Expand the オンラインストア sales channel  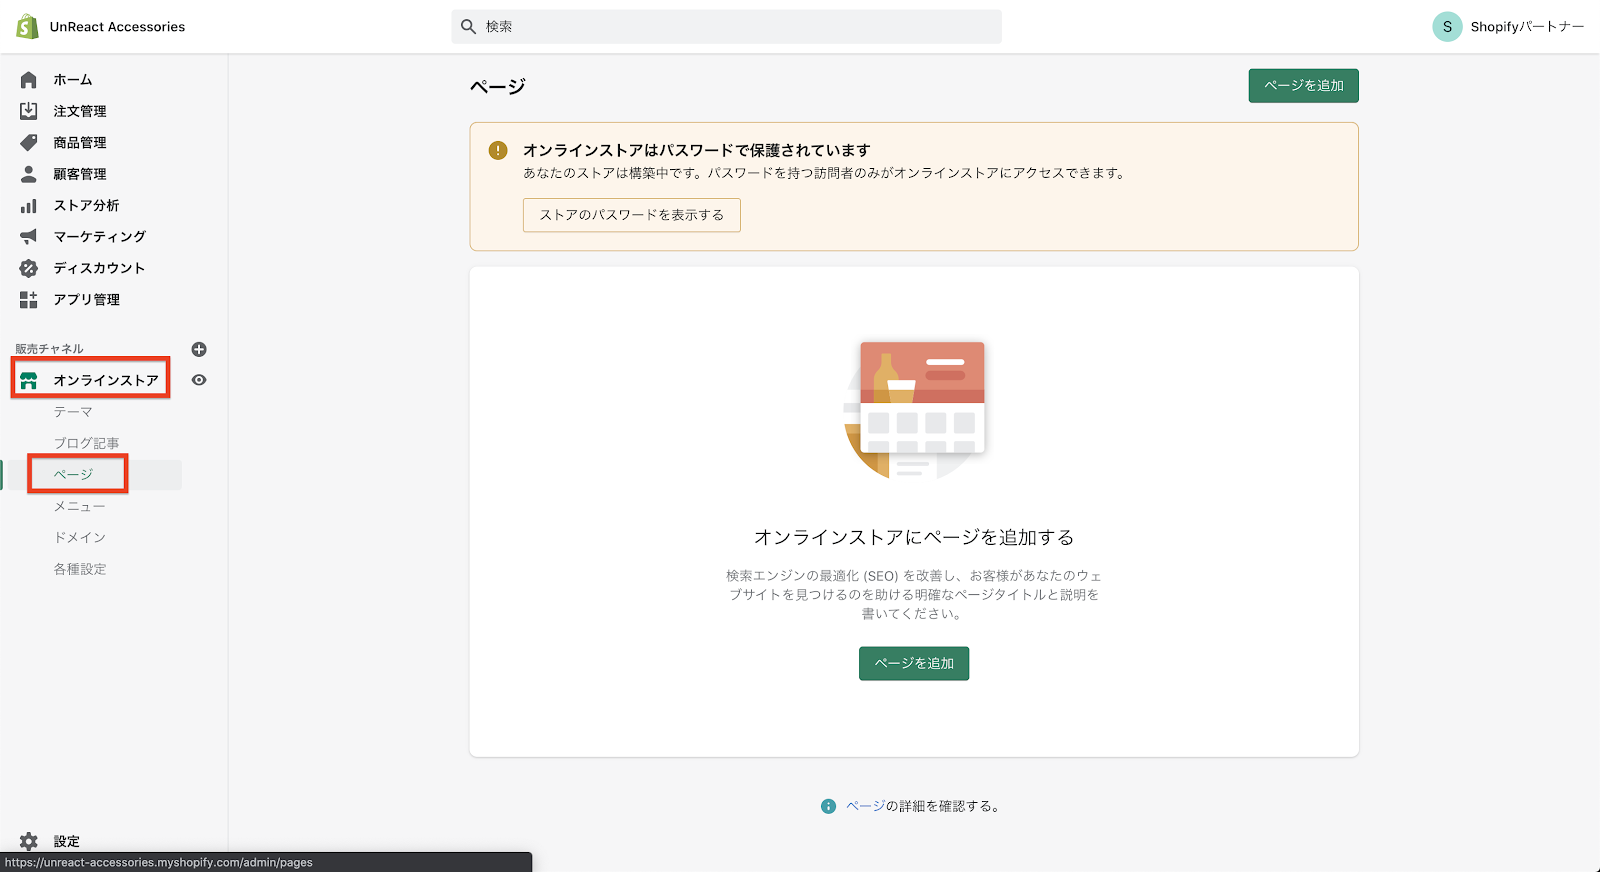[105, 380]
